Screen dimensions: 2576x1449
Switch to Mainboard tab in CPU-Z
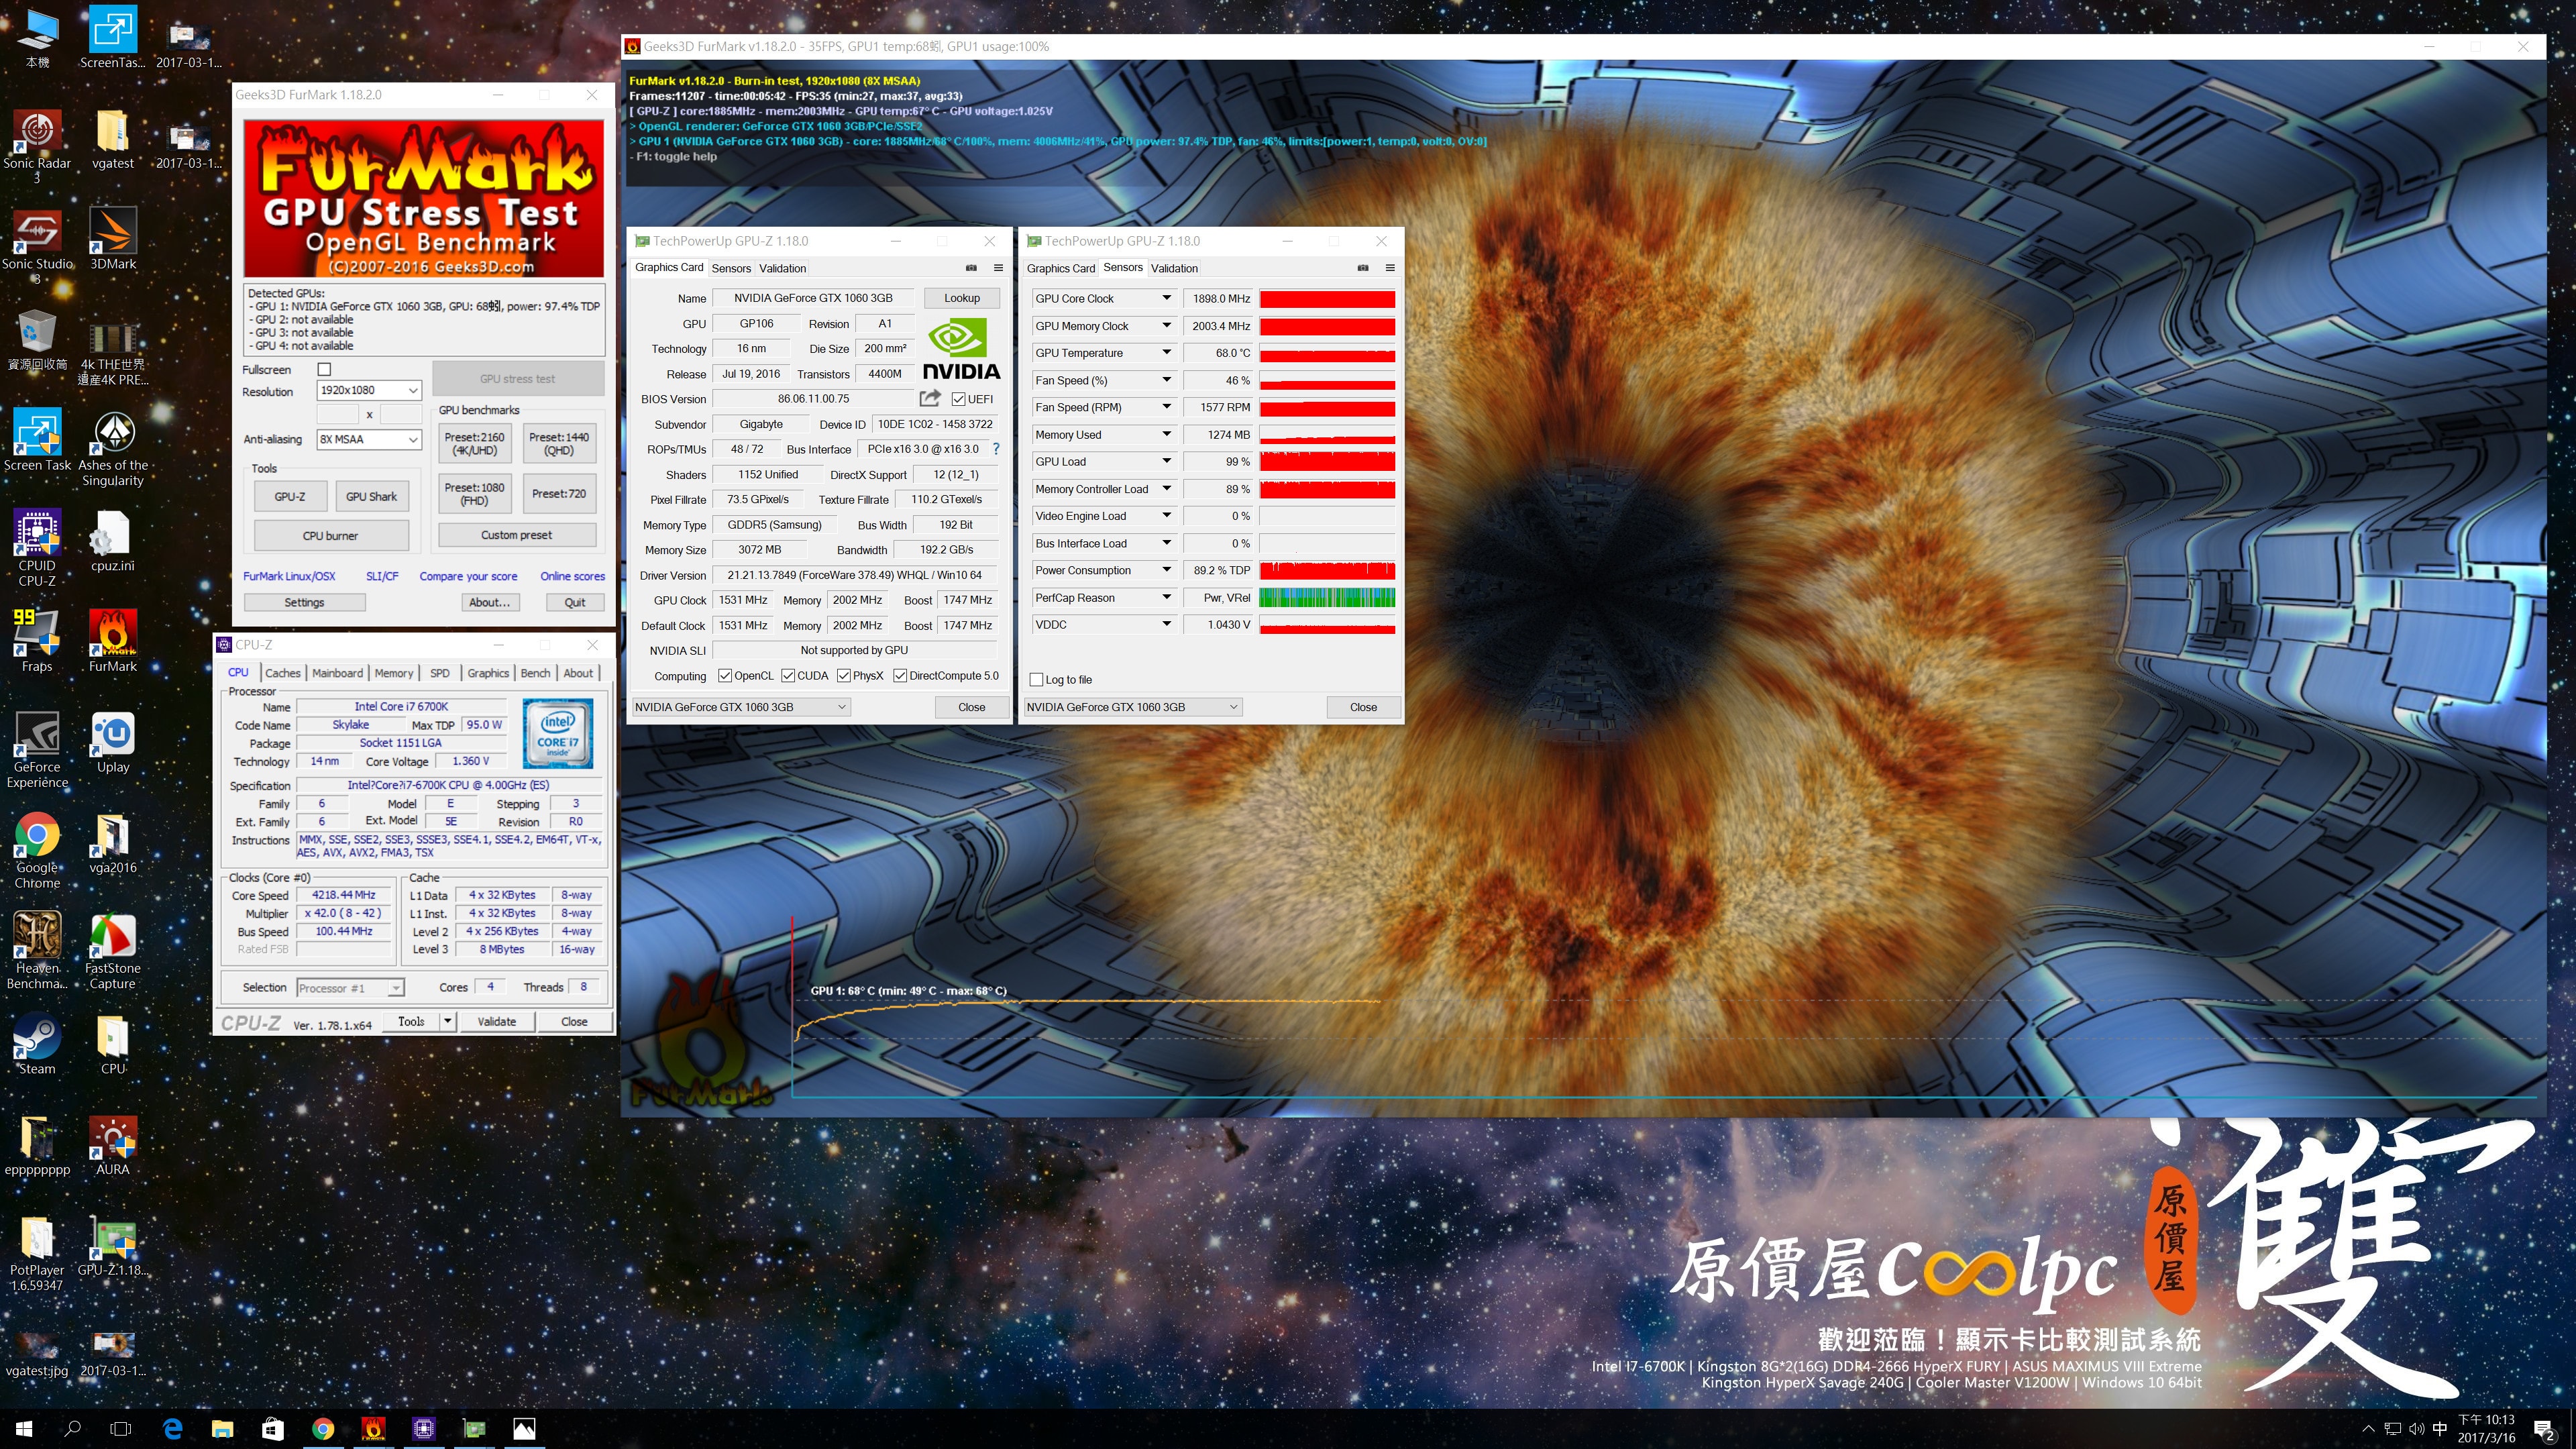(x=337, y=673)
